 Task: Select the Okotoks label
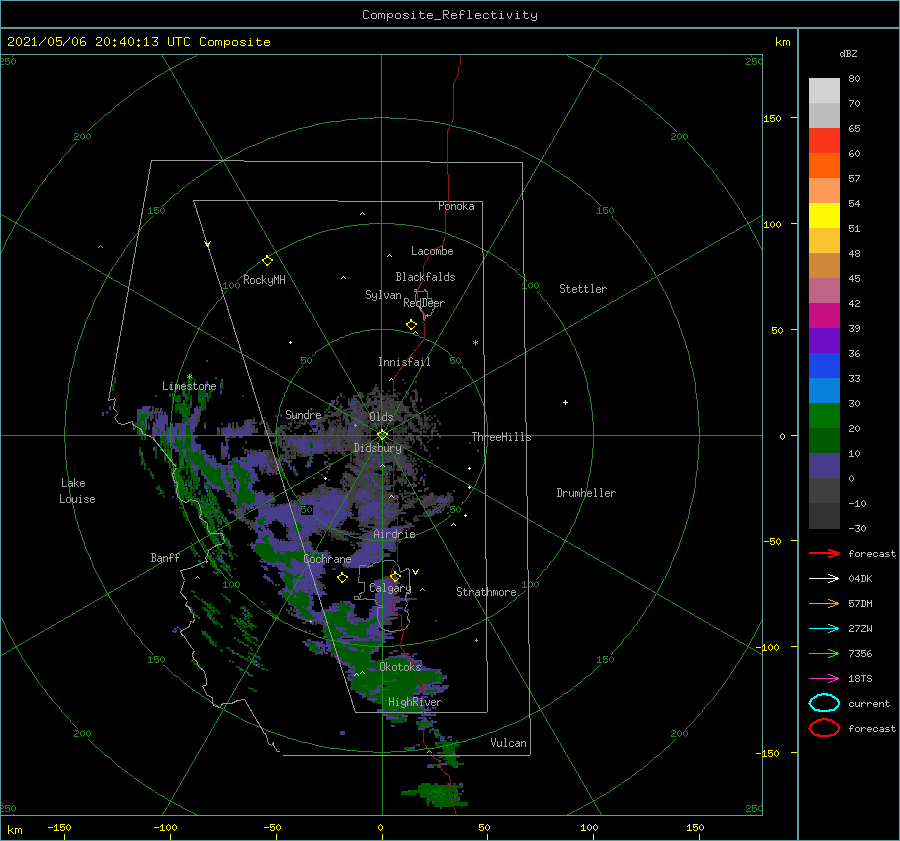[x=400, y=667]
